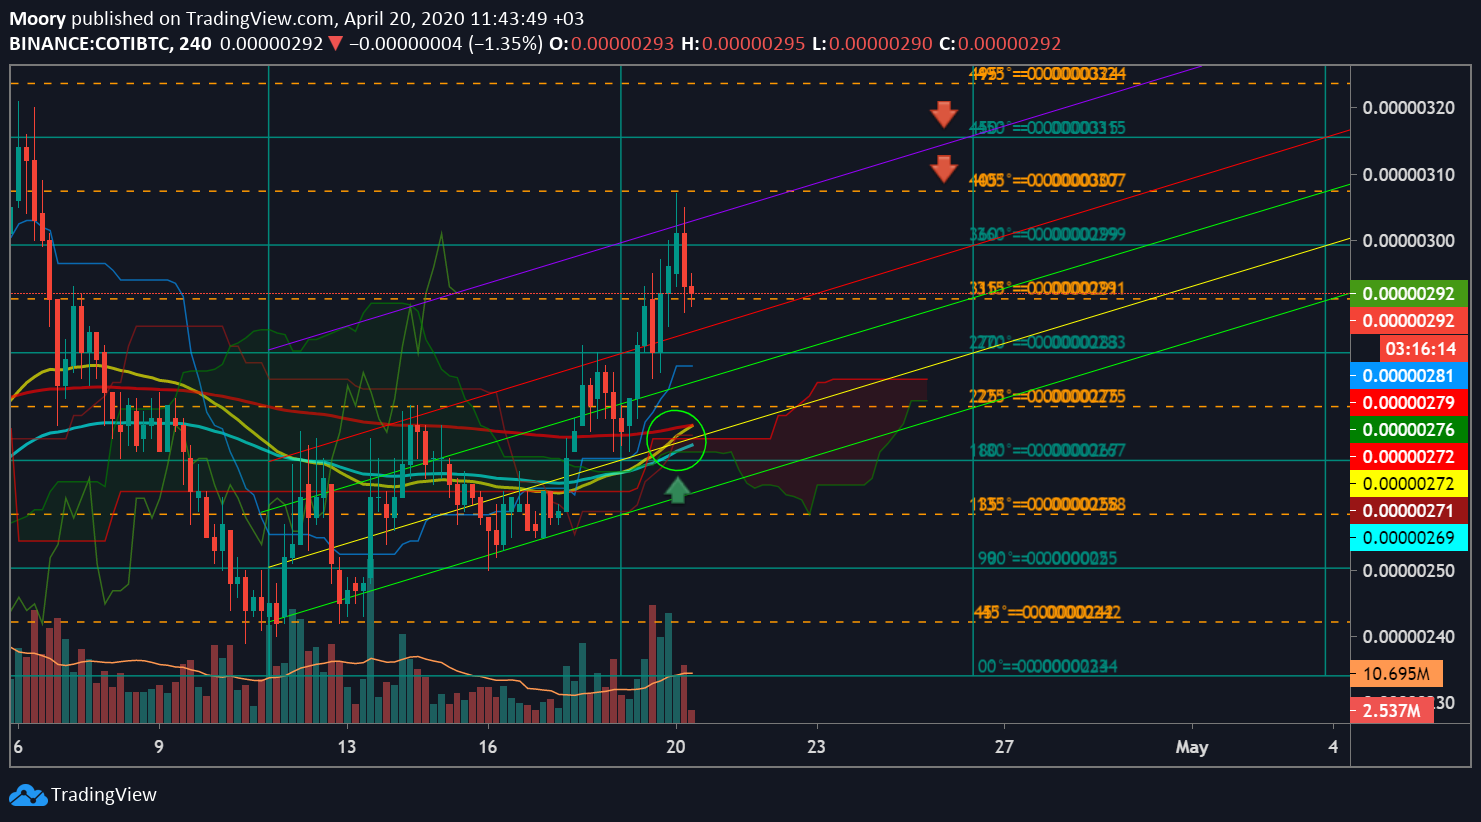This screenshot has width=1481, height=822.
Task: Click the red 2.537M volume tag
Action: coord(1391,711)
